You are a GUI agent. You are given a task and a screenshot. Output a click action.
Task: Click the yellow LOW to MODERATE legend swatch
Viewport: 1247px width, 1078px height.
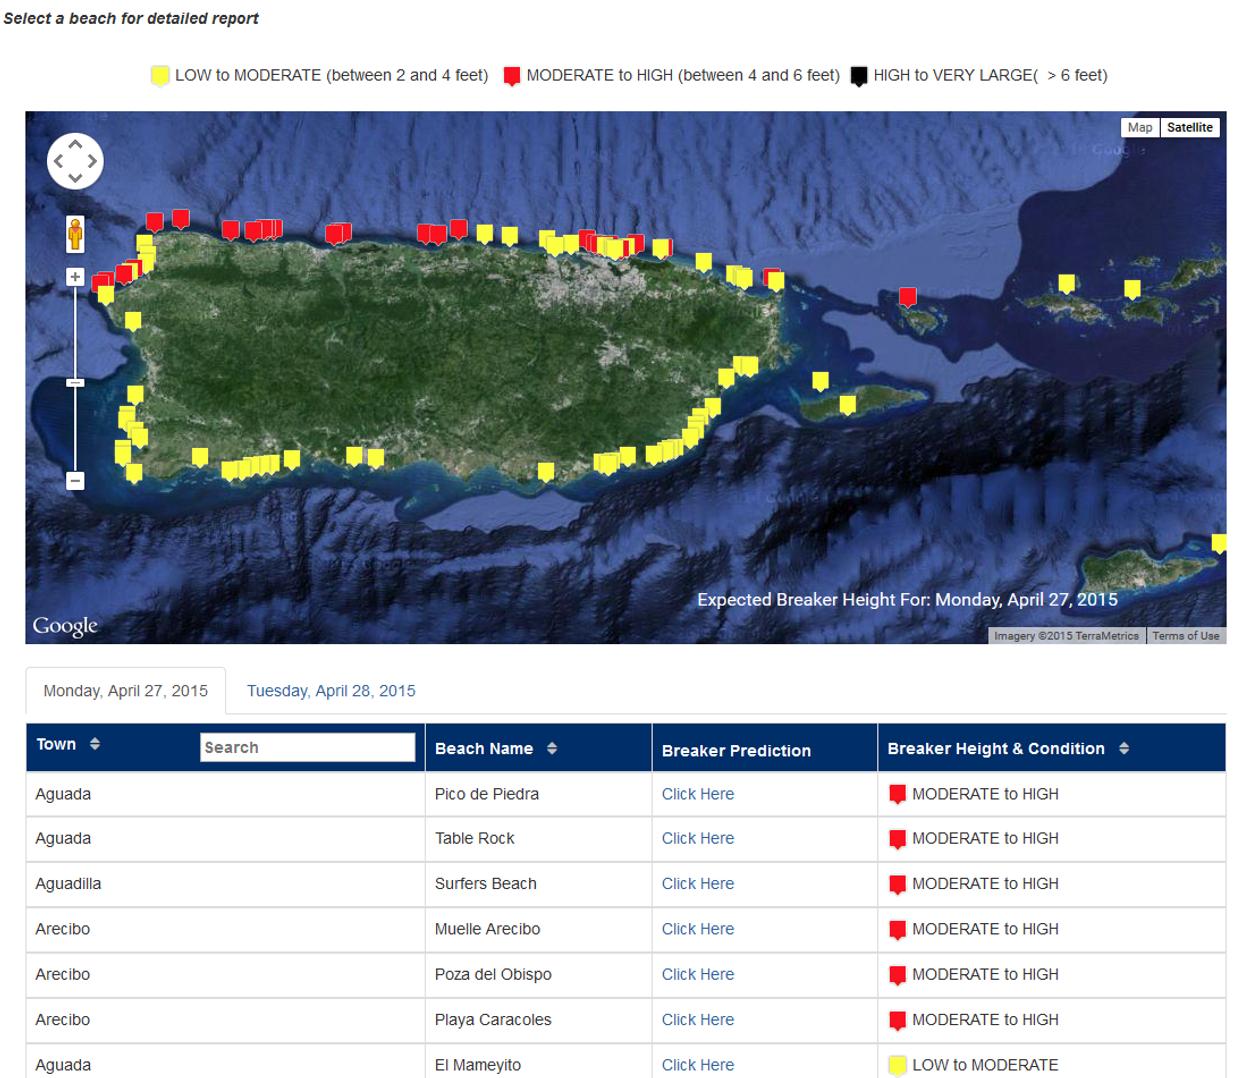[x=159, y=77]
